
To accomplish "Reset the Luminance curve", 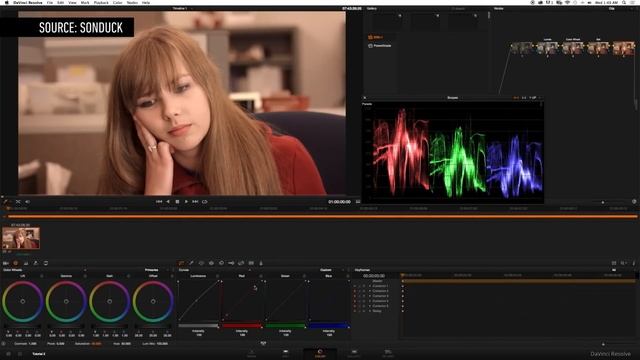I will 217,276.
